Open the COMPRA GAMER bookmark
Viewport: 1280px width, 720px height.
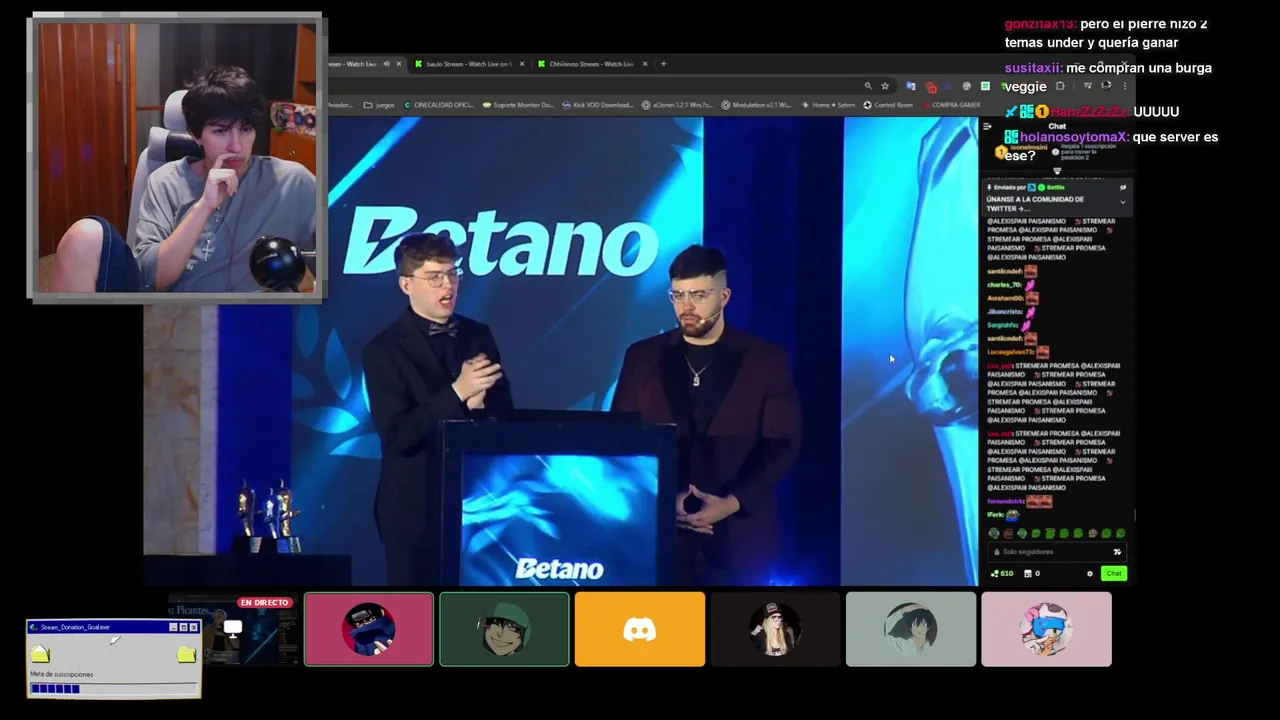tap(951, 105)
